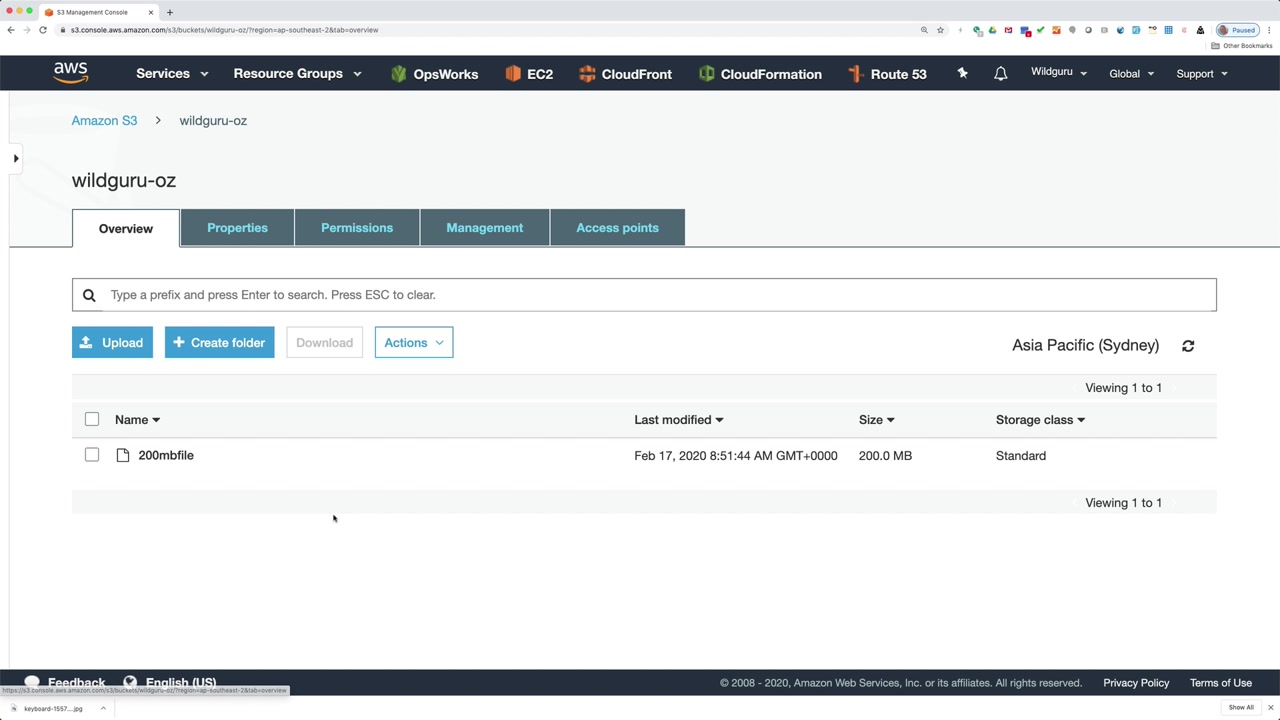Screen dimensions: 1280x720
Task: Go back with the browser back arrow
Action: 11,30
